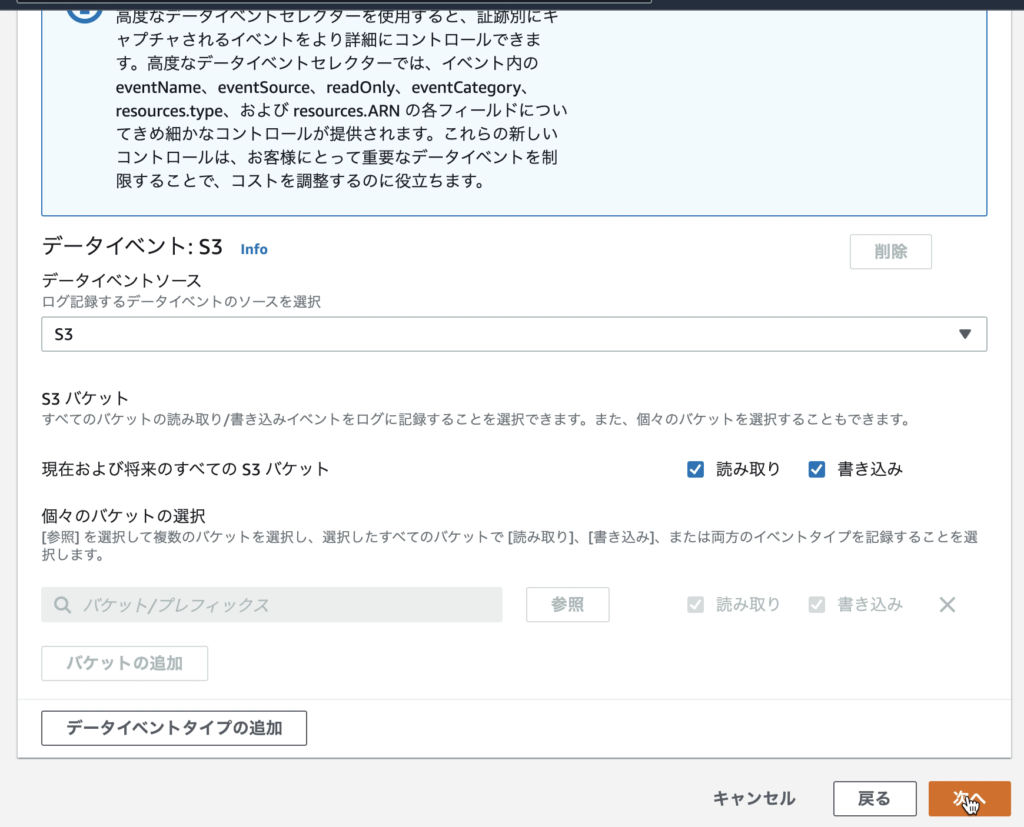Image resolution: width=1024 pixels, height=827 pixels.
Task: Click the 個々のバケットの選択 heading
Action: click(x=123, y=516)
